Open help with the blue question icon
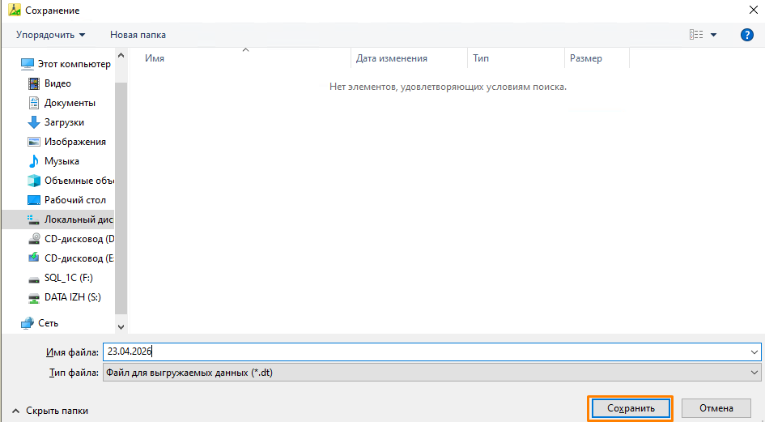 (747, 35)
